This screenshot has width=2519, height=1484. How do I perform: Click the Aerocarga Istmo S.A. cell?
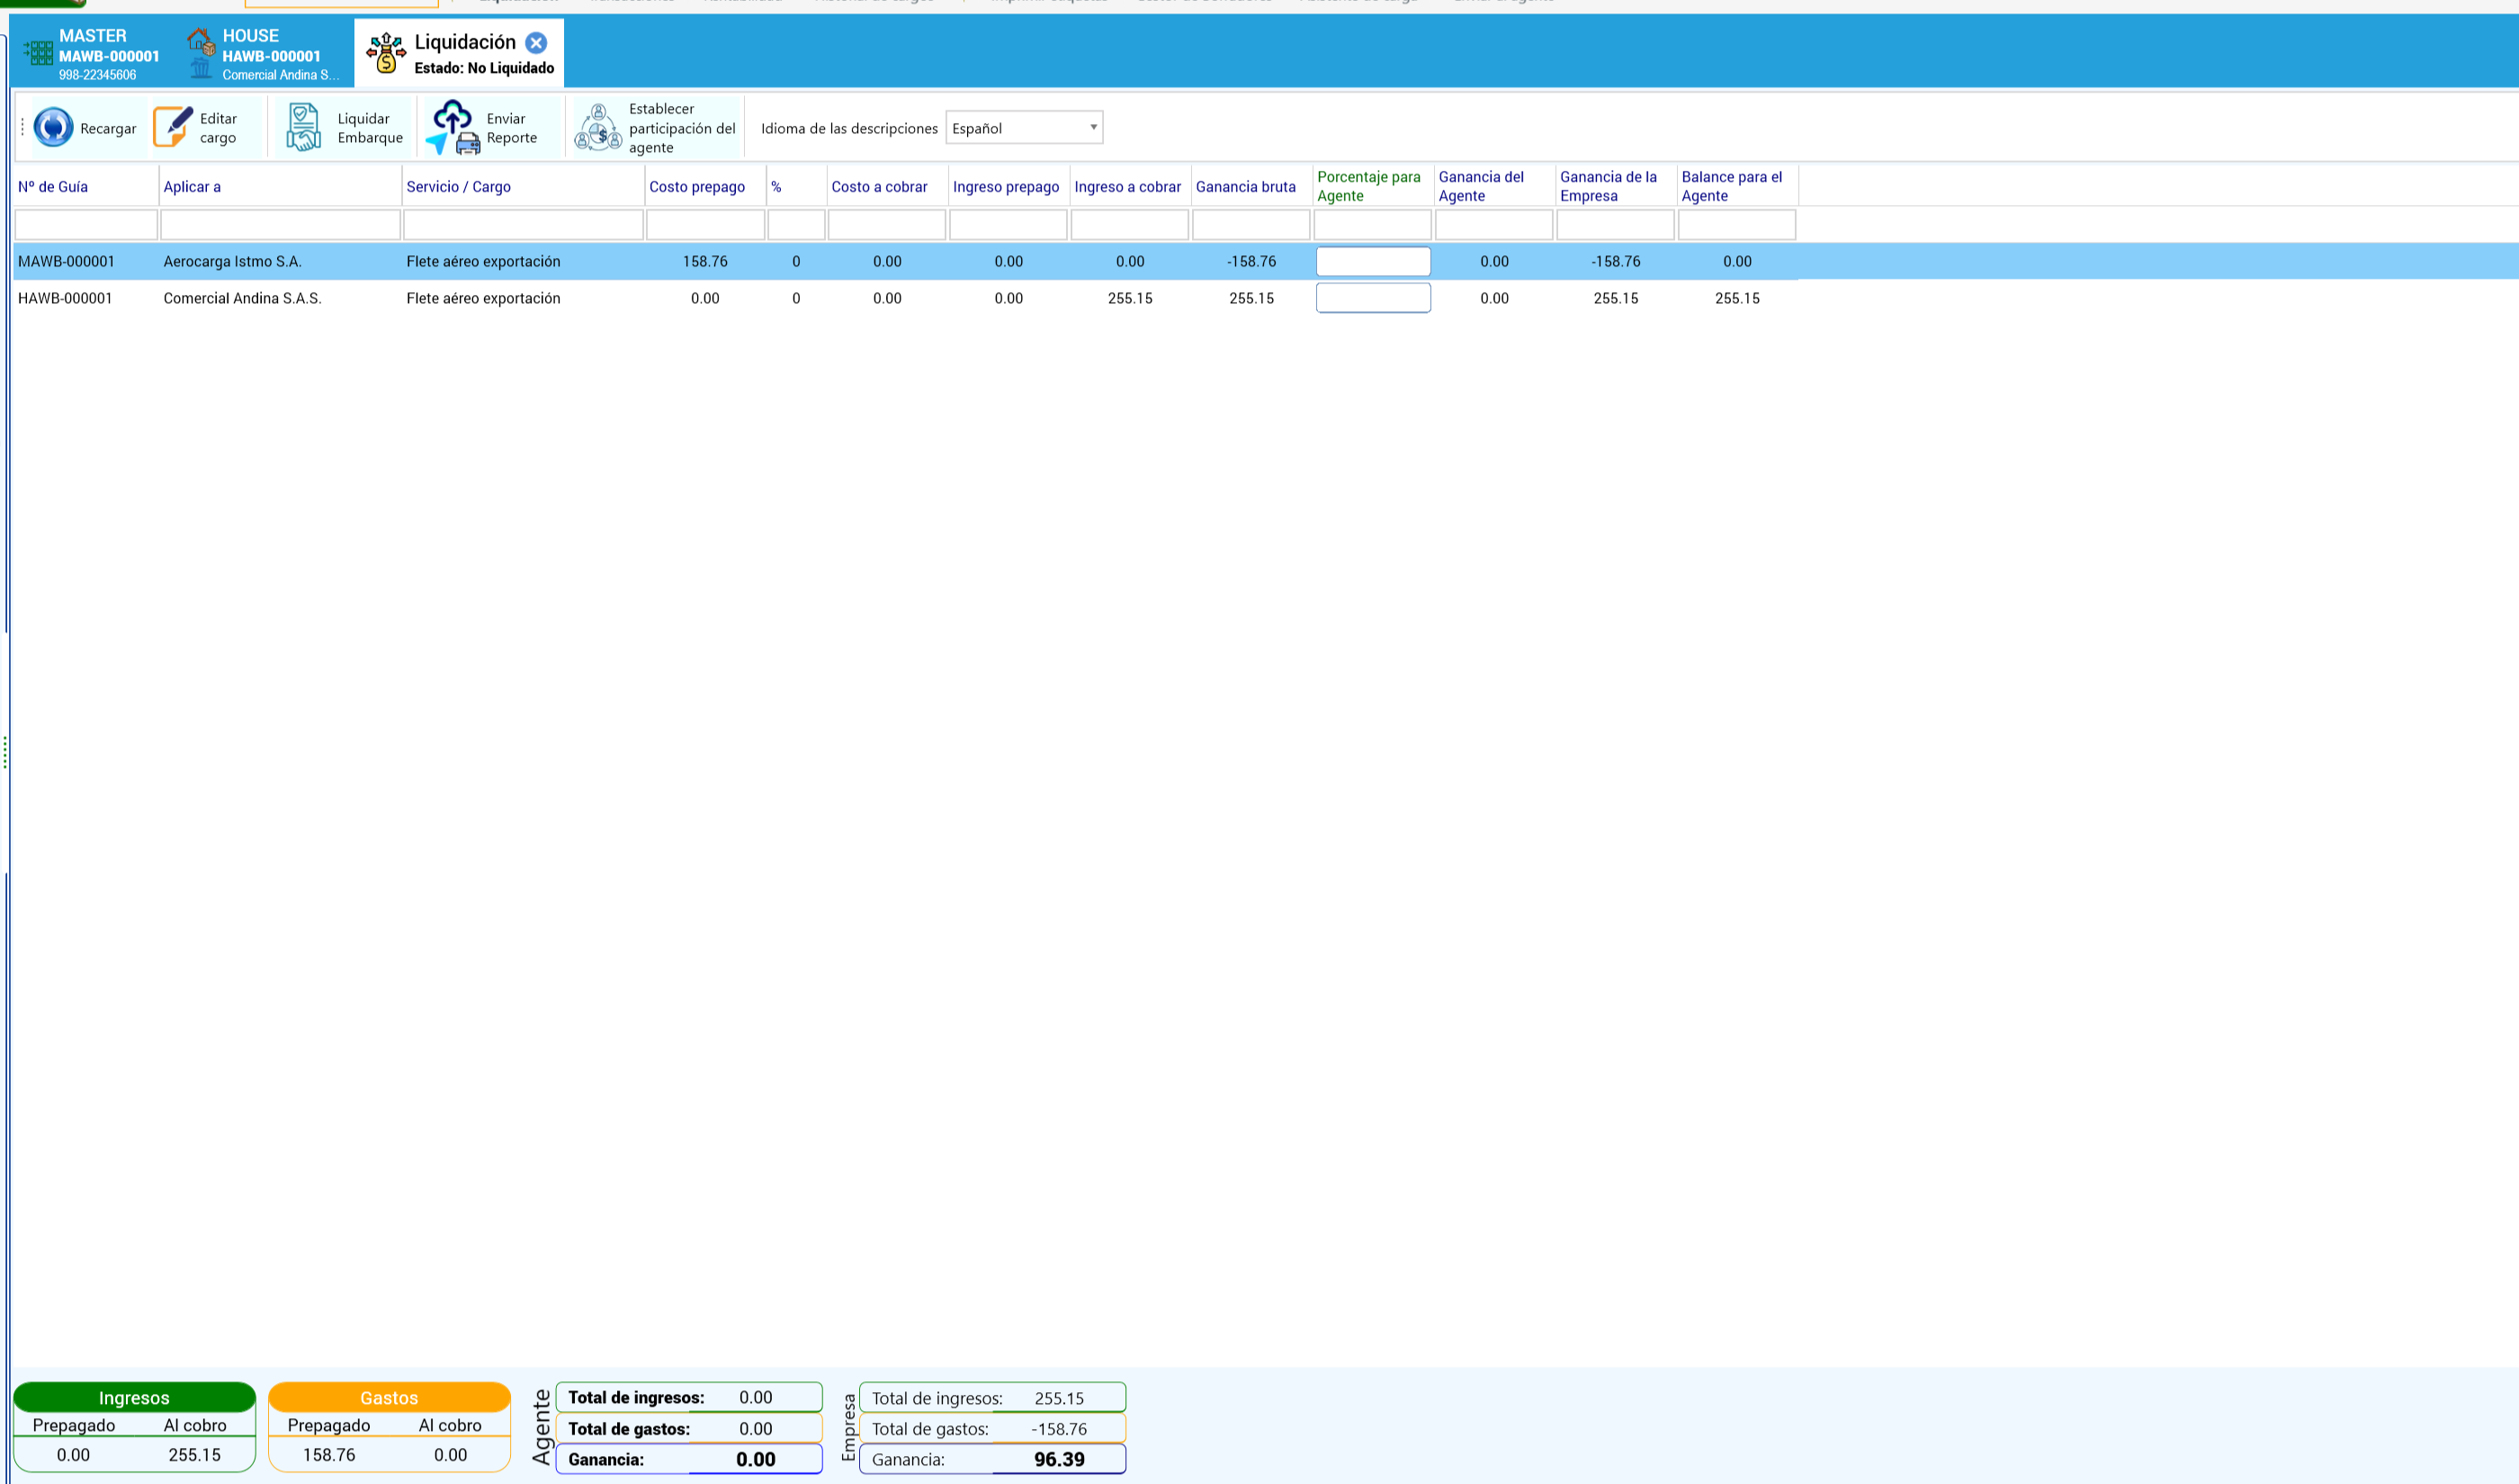click(232, 262)
